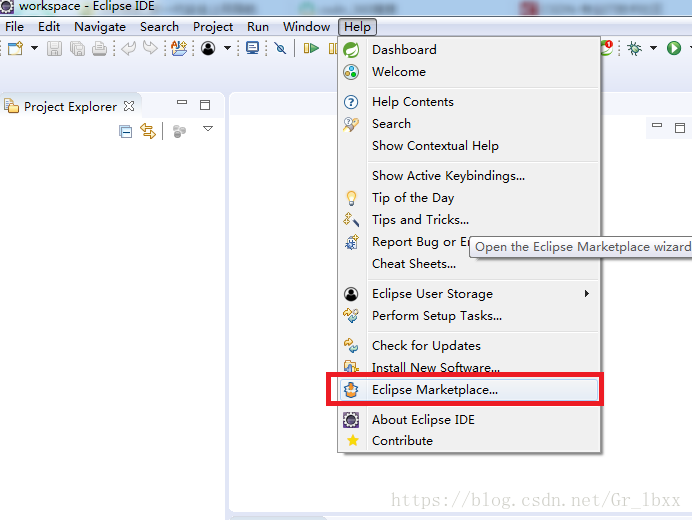Viewport: 692px width, 520px height.
Task: Open the Debug configurations dropdown arrow
Action: (x=653, y=48)
